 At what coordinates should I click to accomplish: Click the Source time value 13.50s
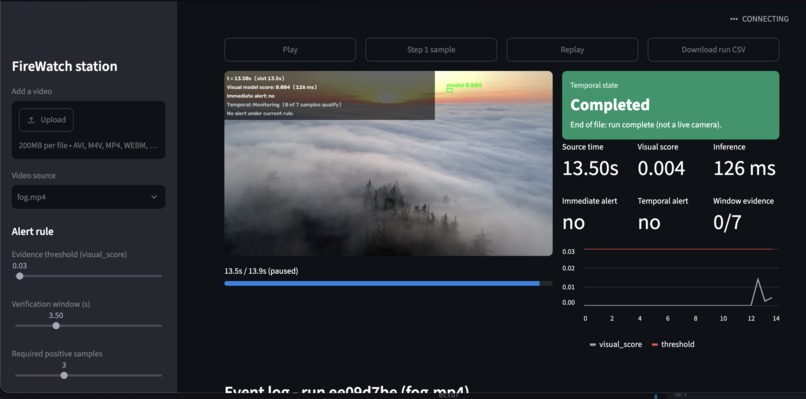pyautogui.click(x=590, y=168)
